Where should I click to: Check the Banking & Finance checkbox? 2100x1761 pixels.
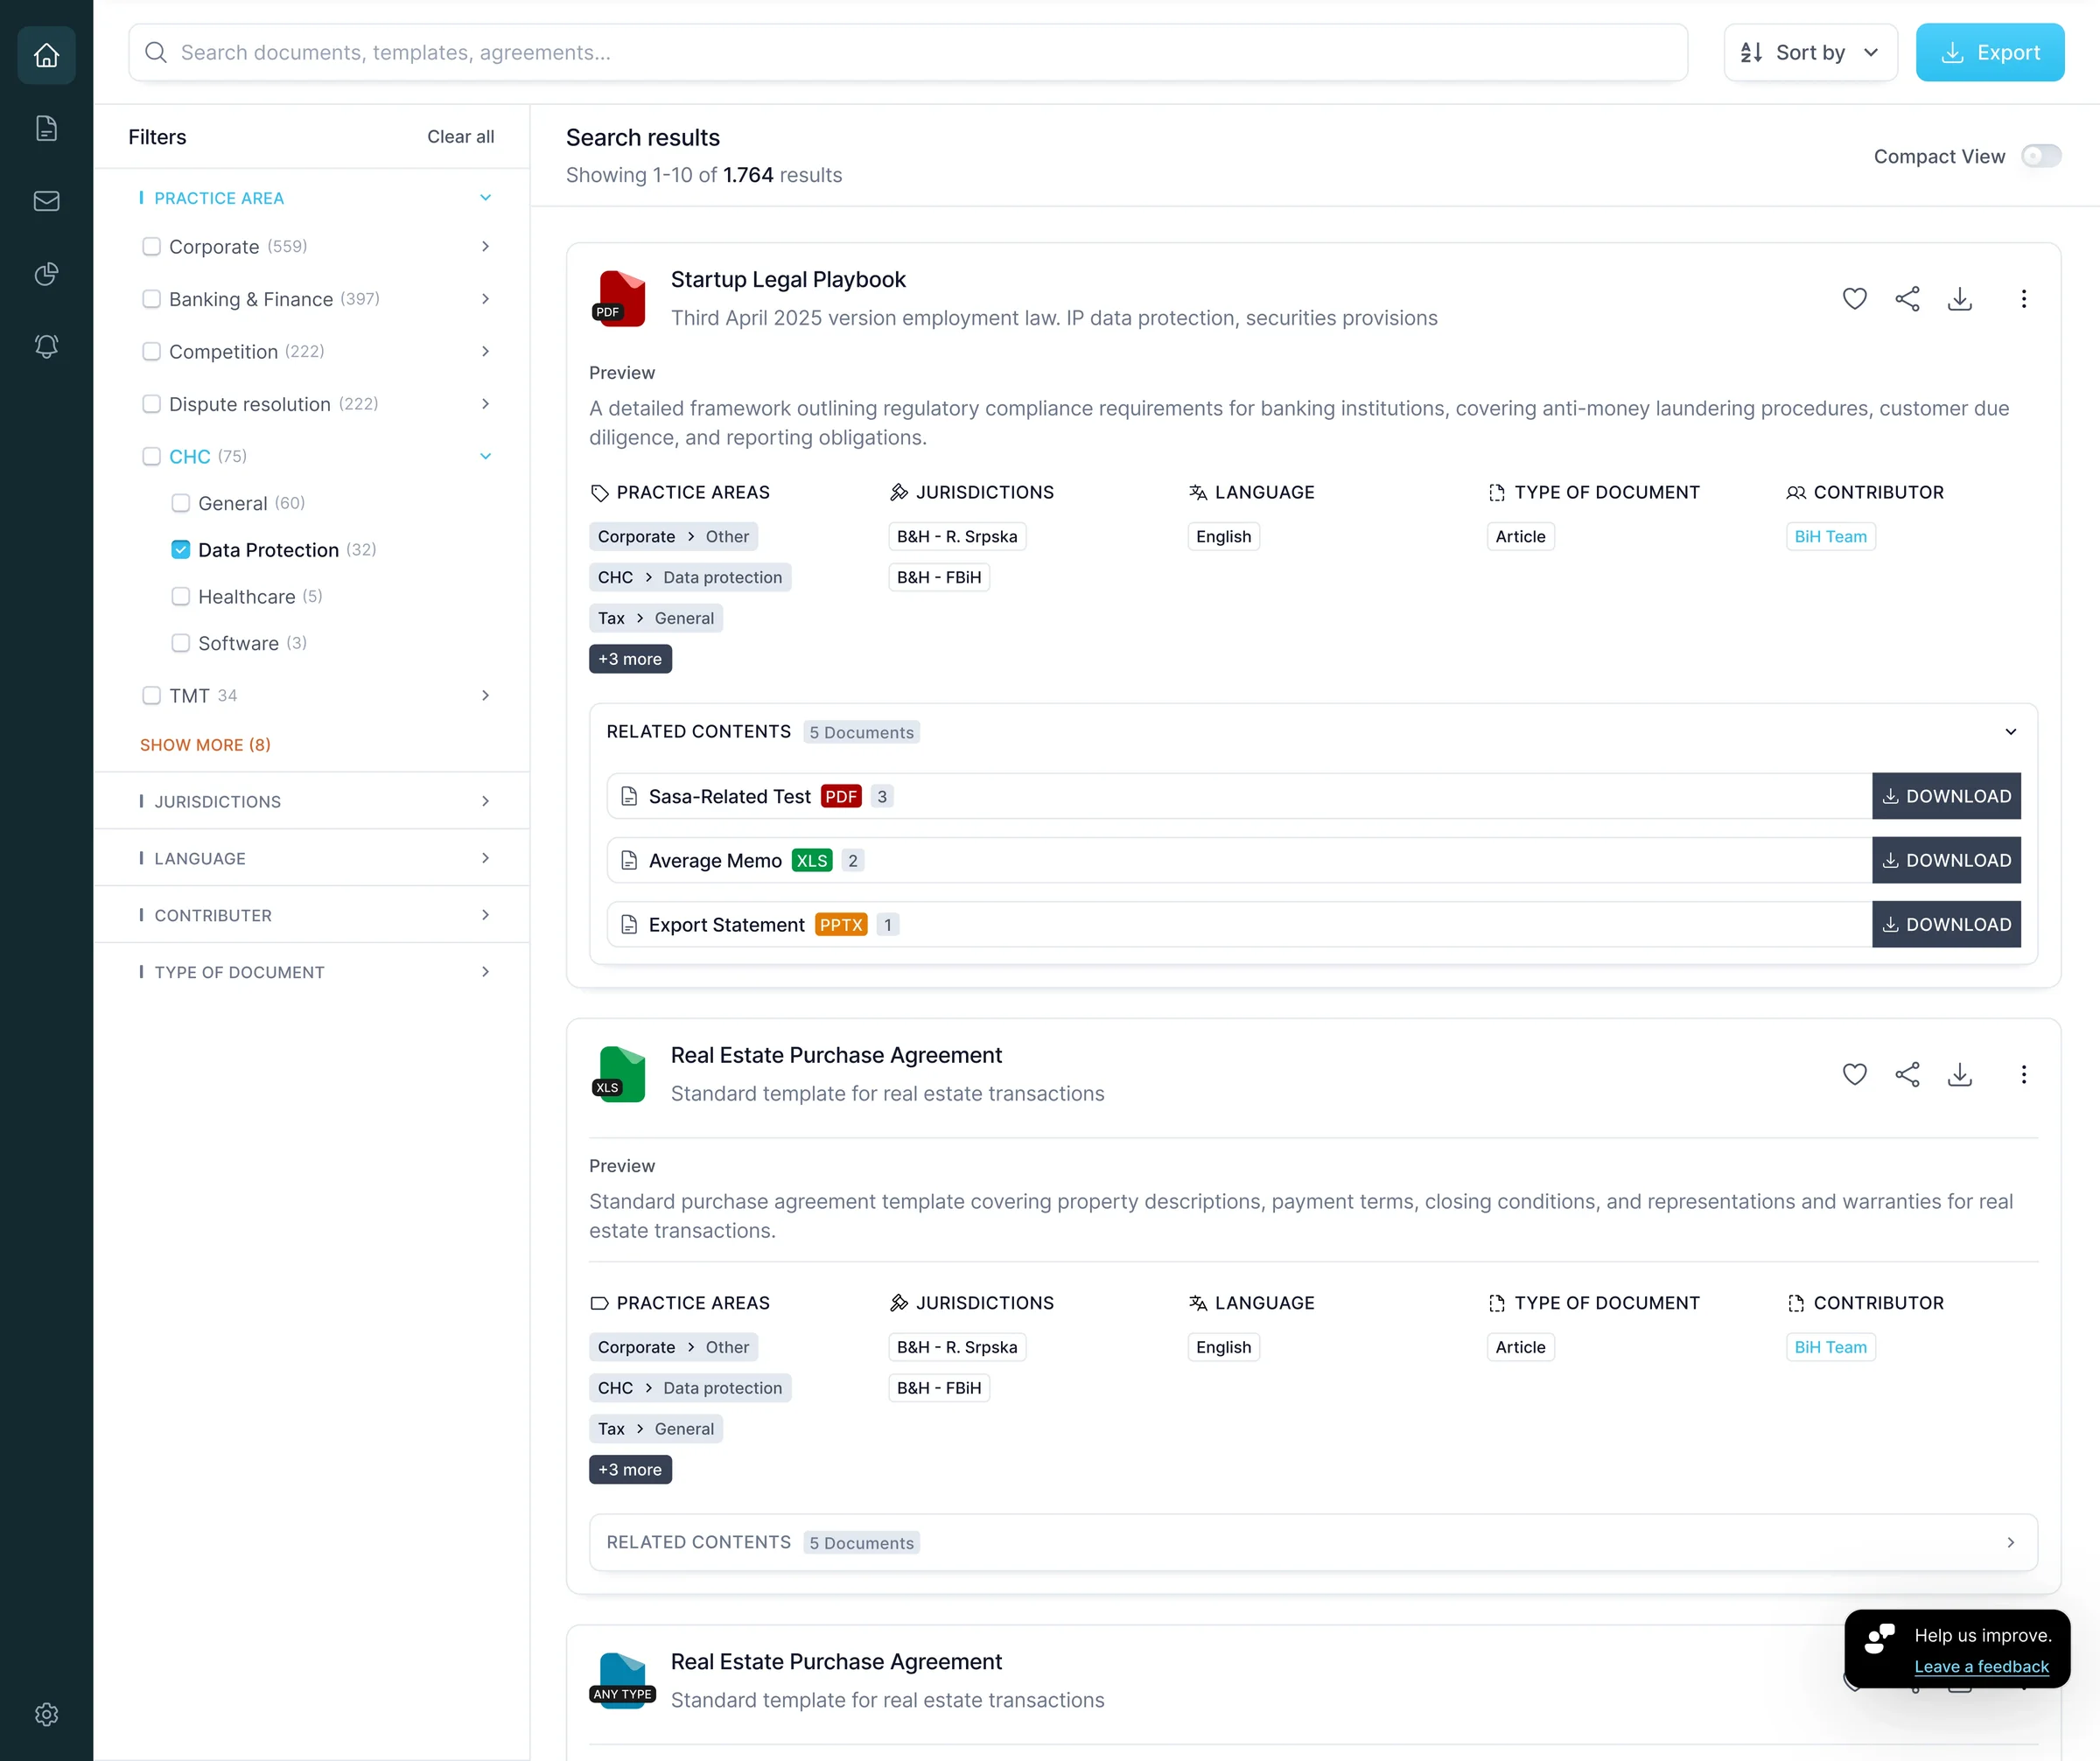[151, 299]
